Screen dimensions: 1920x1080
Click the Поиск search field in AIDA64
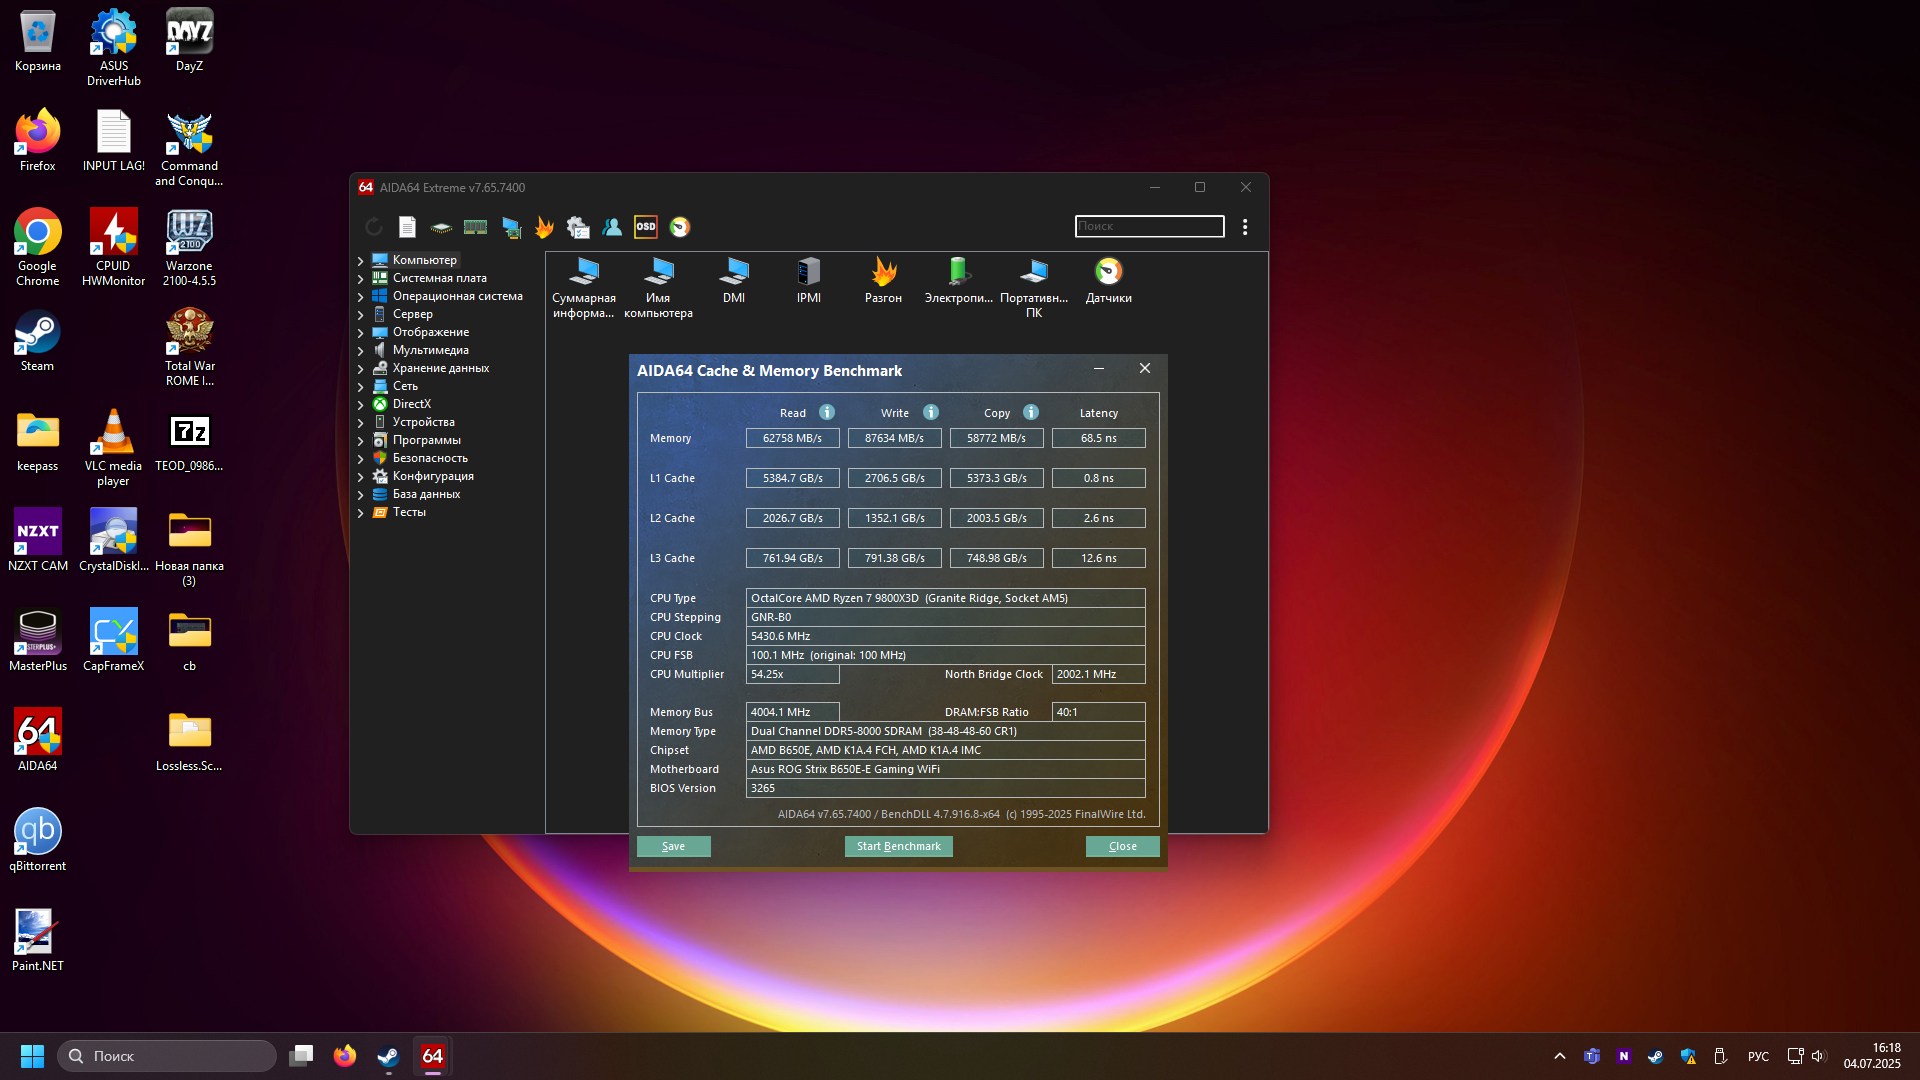pos(1150,226)
